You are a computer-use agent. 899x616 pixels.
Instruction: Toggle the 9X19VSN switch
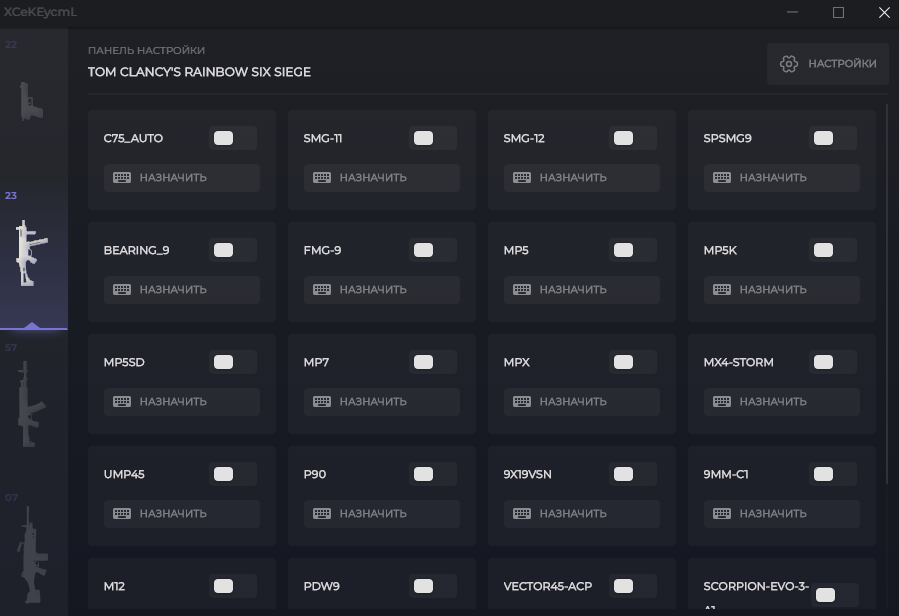(x=633, y=474)
